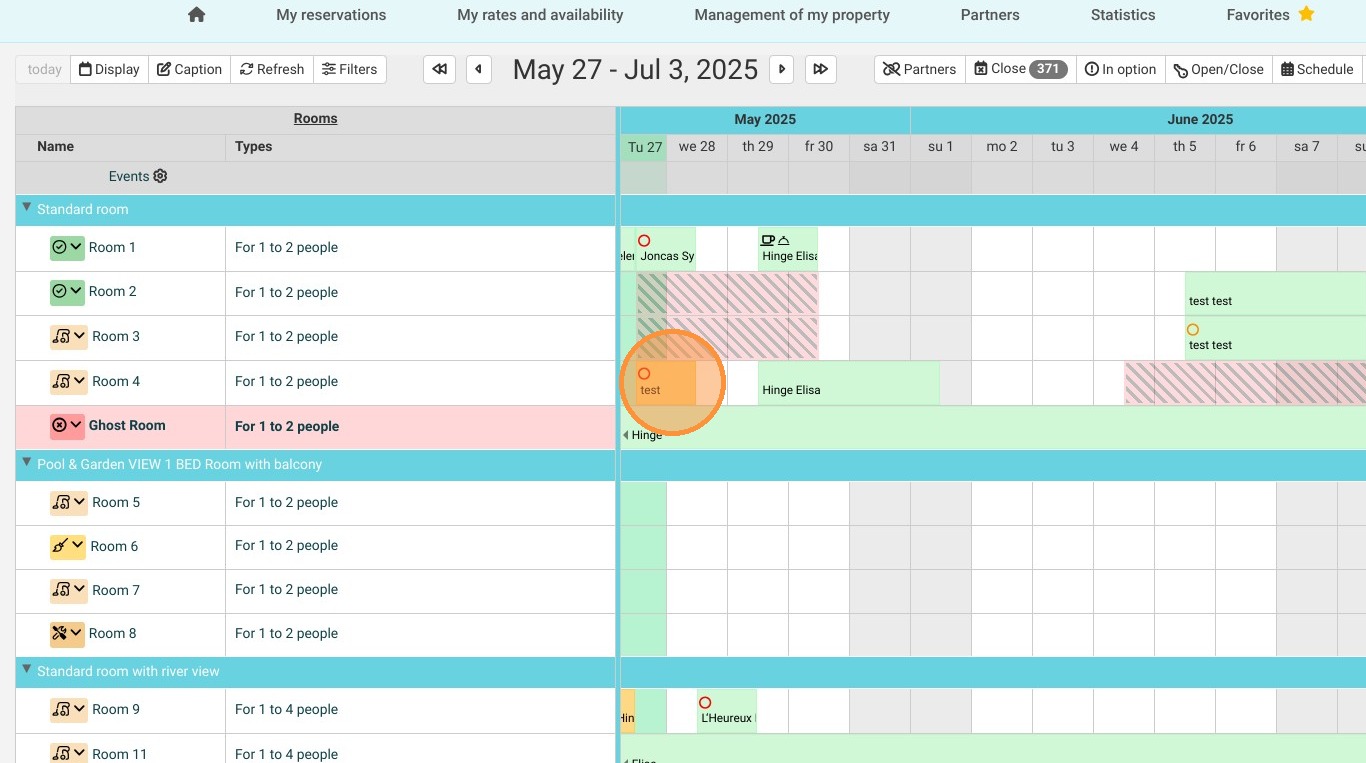This screenshot has height=763, width=1366.
Task: Click the Open/Close button
Action: tap(1219, 69)
